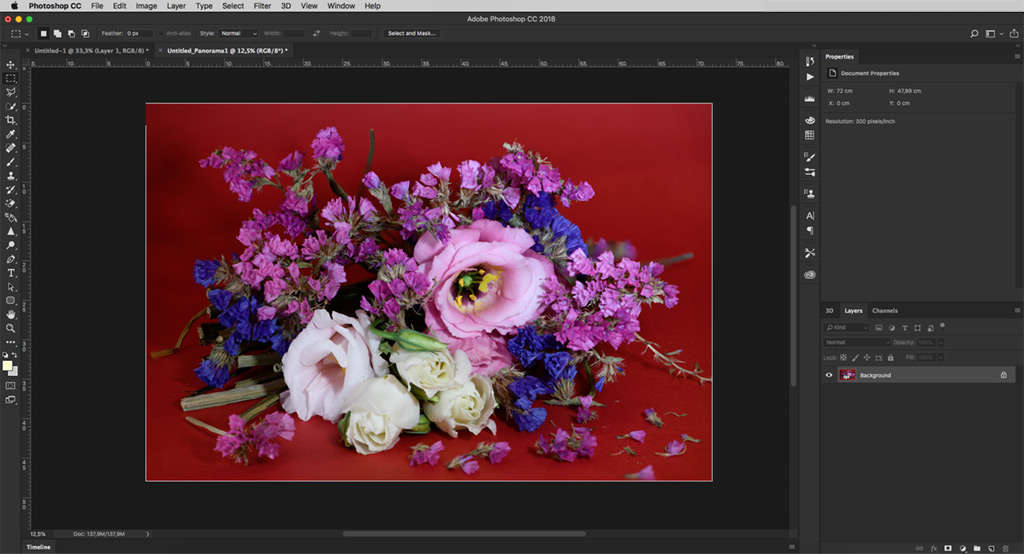Switch to the Channels tab

click(885, 311)
